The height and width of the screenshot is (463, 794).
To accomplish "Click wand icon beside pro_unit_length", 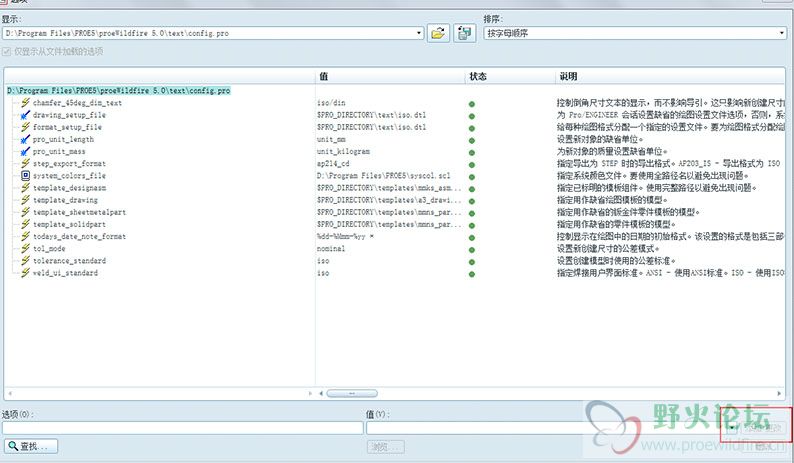I will [x=25, y=139].
